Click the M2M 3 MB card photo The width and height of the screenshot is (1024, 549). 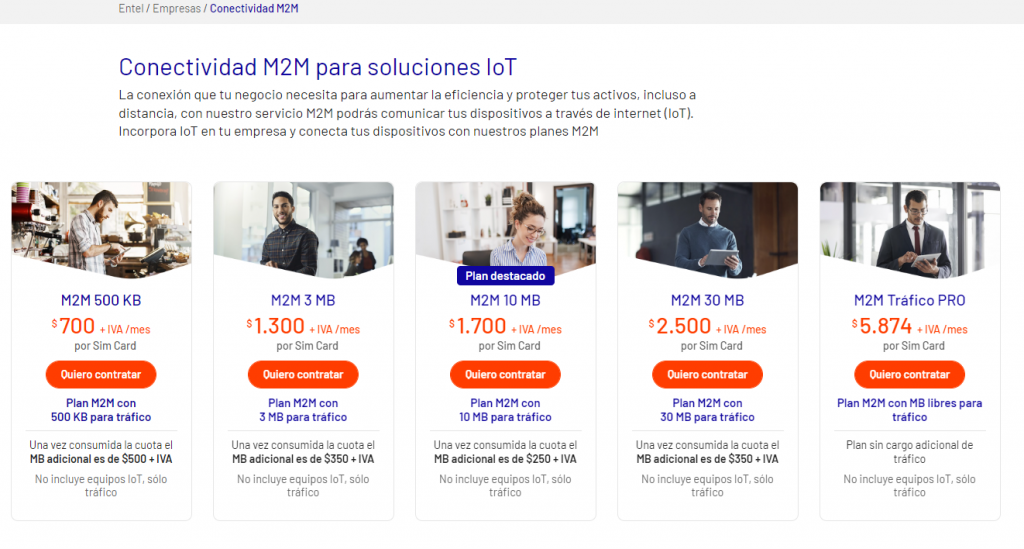(x=304, y=228)
